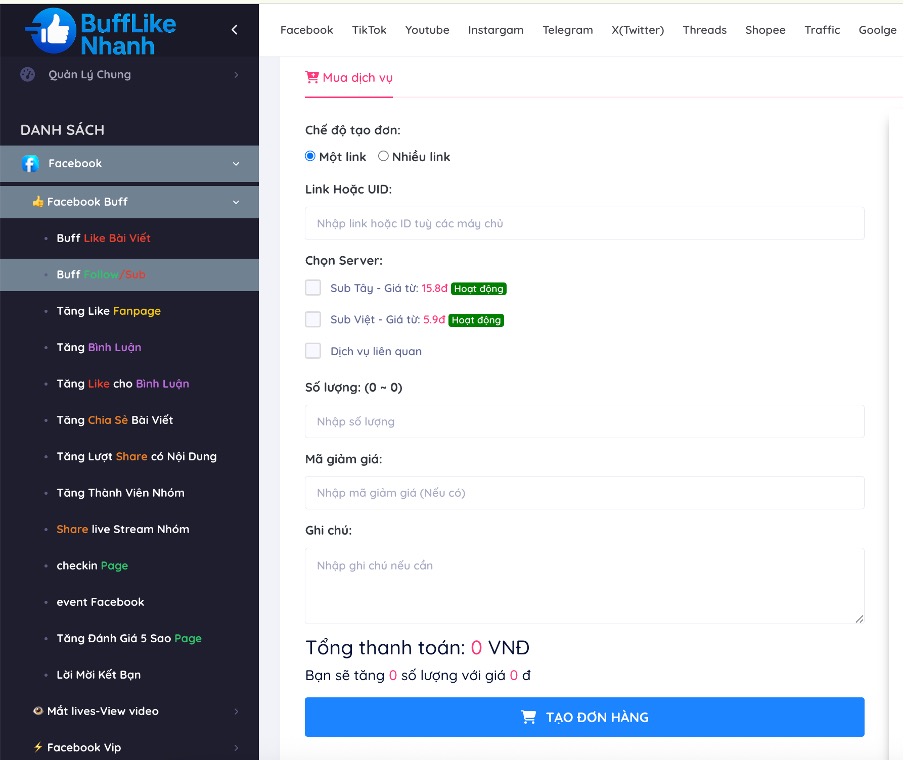Collapse the Facebook Buff submenu chevron
Screen dimensions: 904x760
(x=236, y=202)
